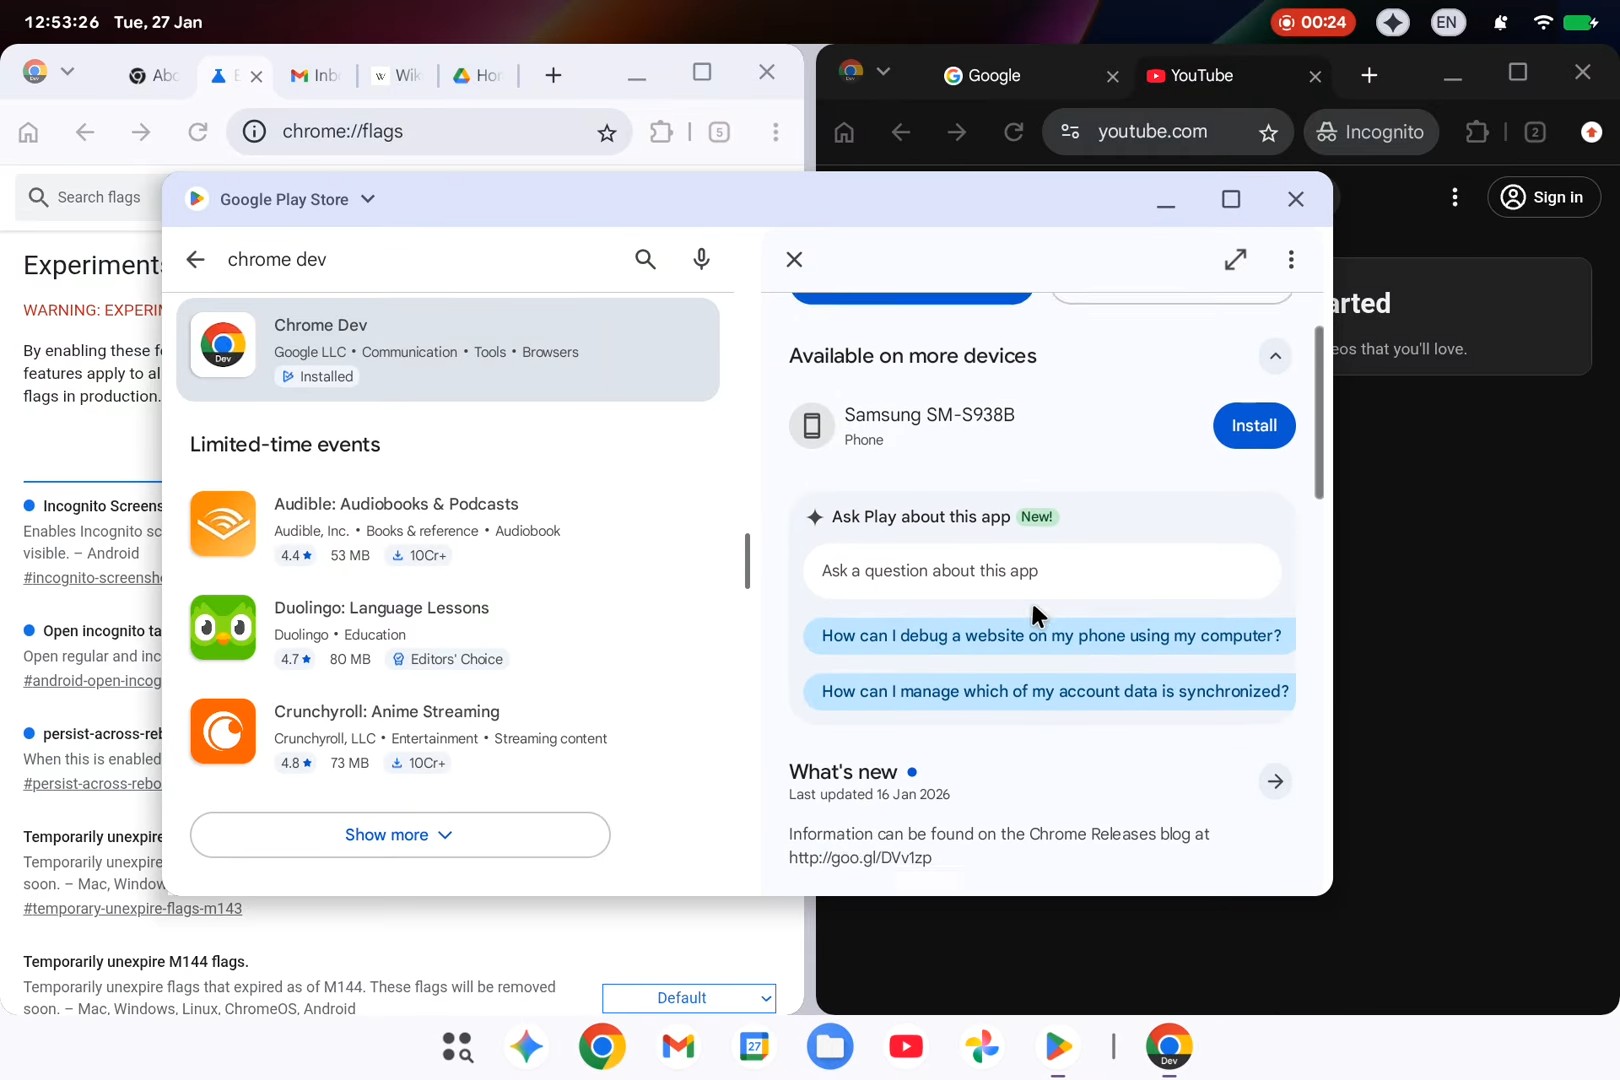Open the app details three-dot menu
1620x1080 pixels.
click(1291, 260)
